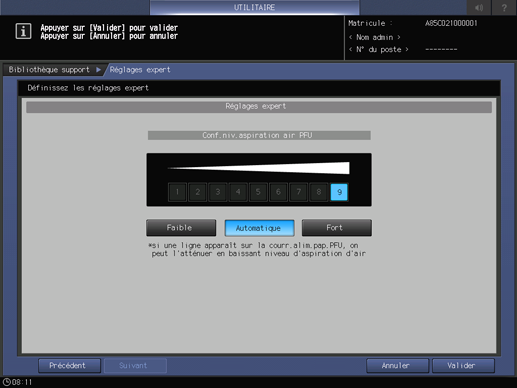Select air suction level 2
This screenshot has height=388, width=517.
click(198, 192)
